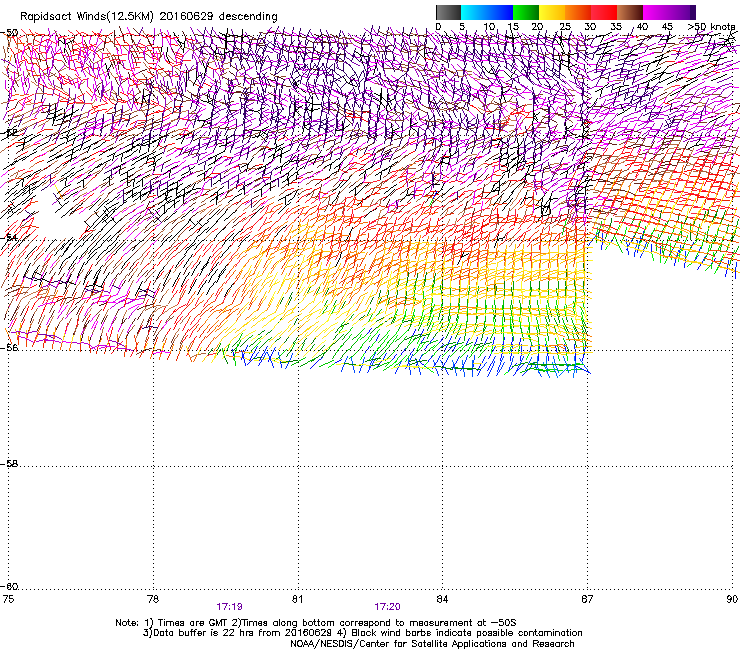Image resolution: width=740 pixels, height=650 pixels.
Task: Click longitude label '75' on the axis
Action: pos(8,599)
